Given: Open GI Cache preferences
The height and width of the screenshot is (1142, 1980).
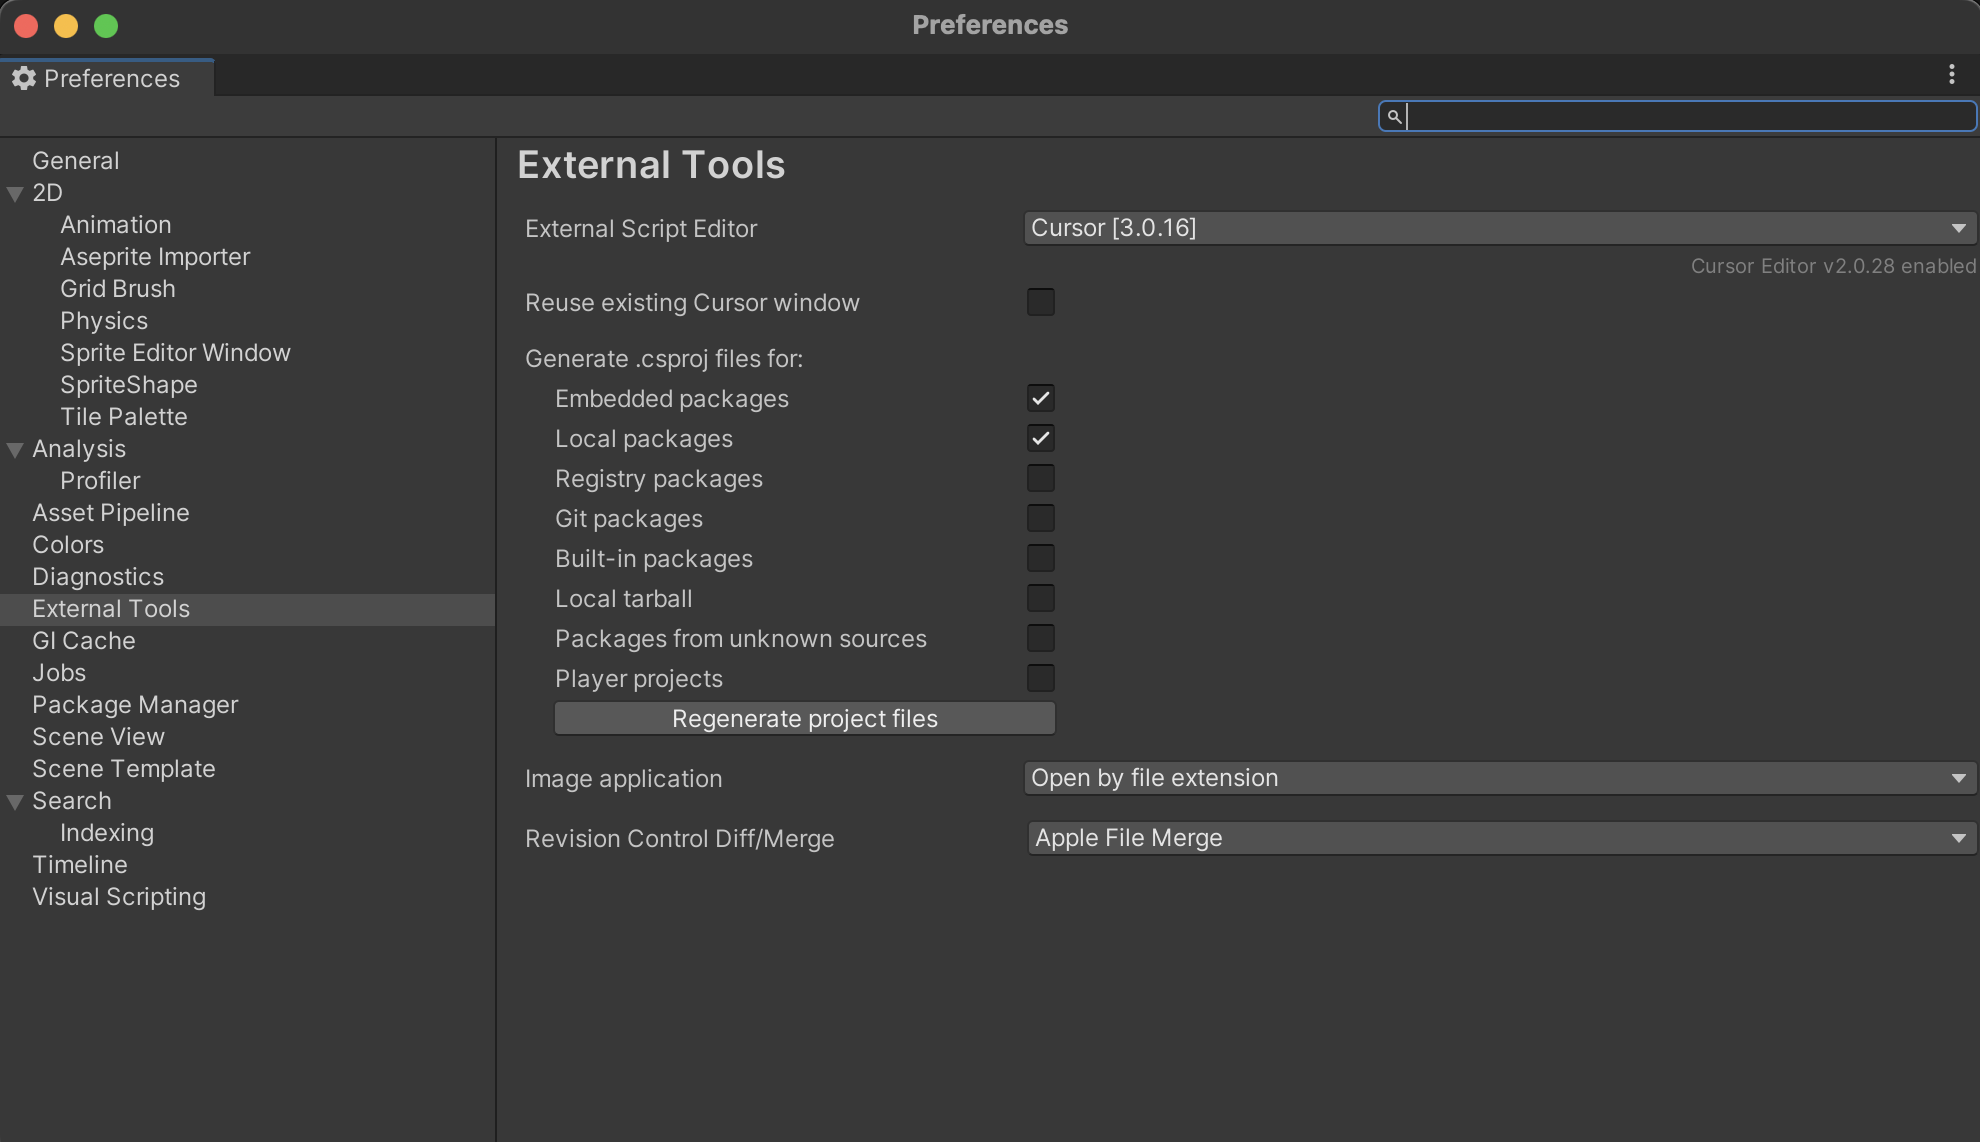Looking at the screenshot, I should point(84,640).
